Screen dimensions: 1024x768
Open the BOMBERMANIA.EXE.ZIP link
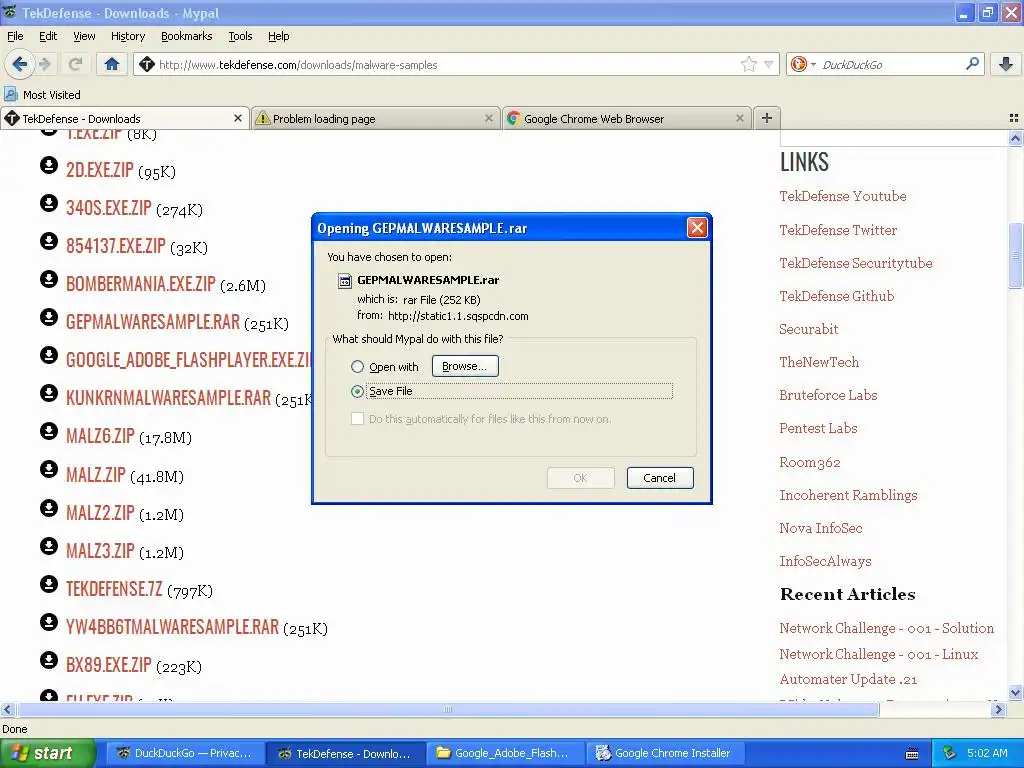140,284
